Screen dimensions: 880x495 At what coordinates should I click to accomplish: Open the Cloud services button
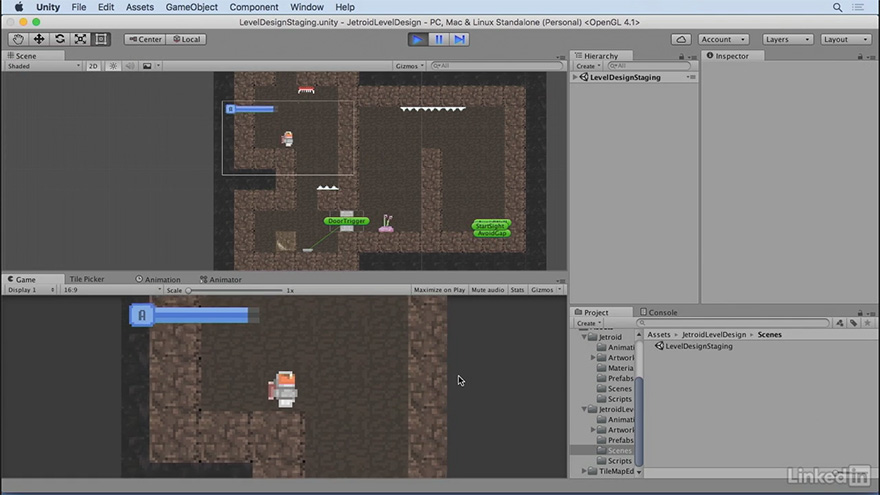tap(681, 39)
